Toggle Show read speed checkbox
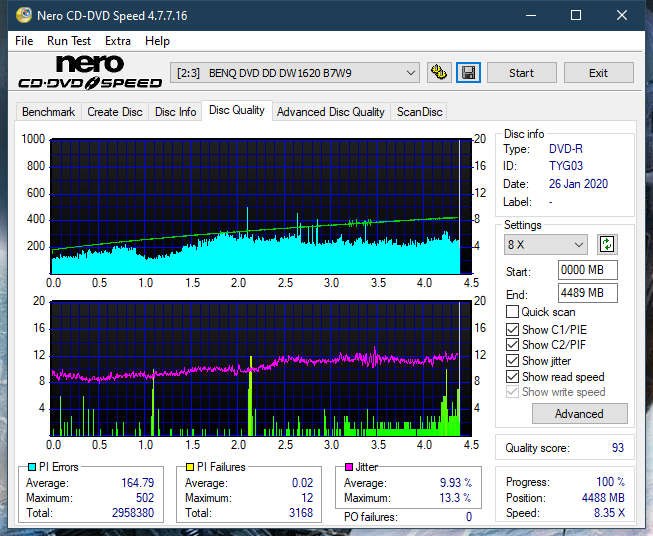653x536 pixels. click(512, 376)
